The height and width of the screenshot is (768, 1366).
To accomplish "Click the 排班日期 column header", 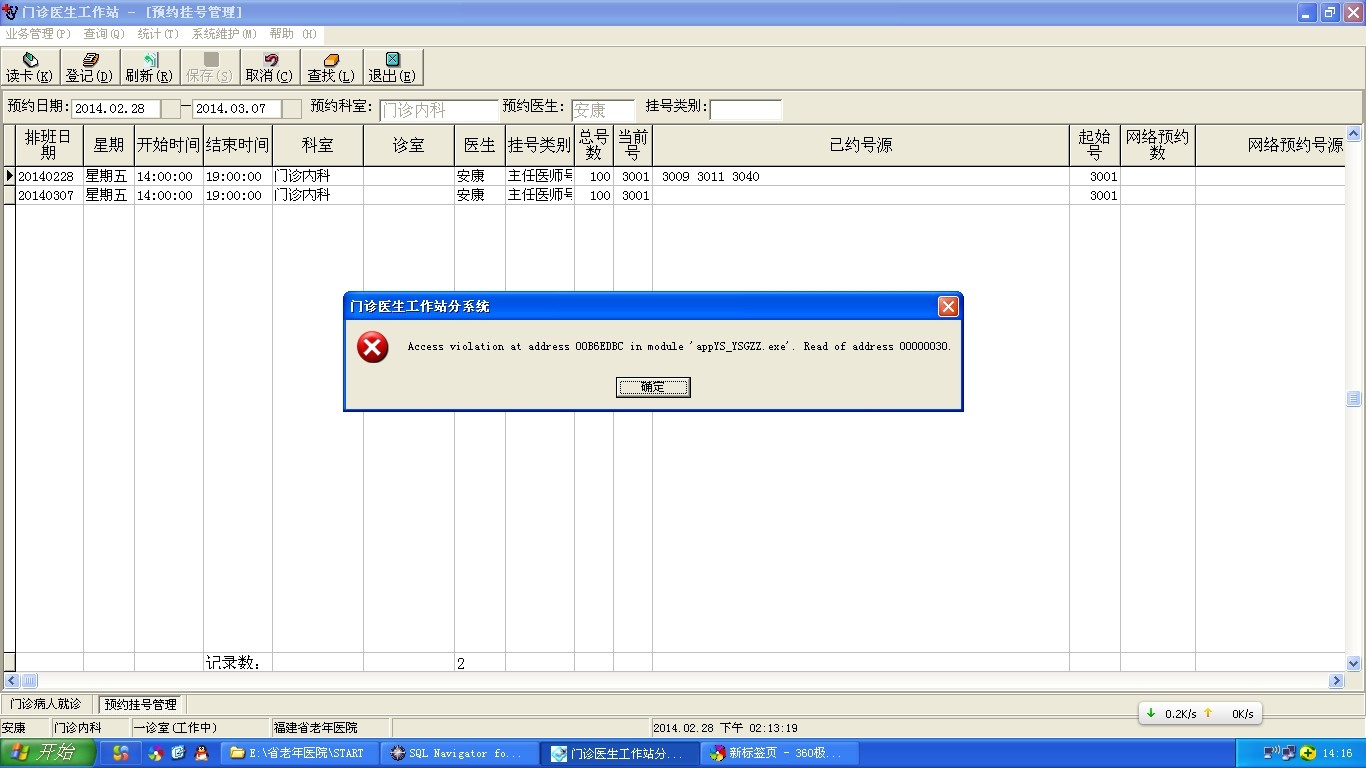I will click(49, 145).
